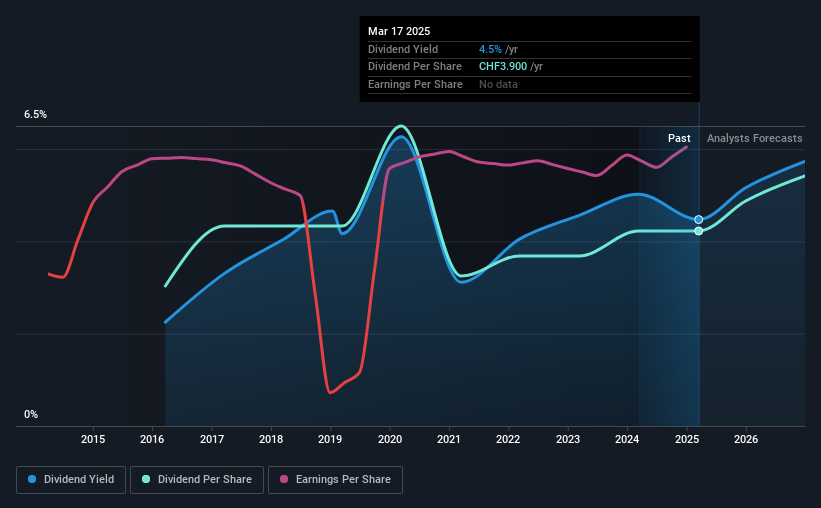Click the tooltip Dividend Yield row label
Viewport: 821px width, 508px height.
tap(403, 49)
